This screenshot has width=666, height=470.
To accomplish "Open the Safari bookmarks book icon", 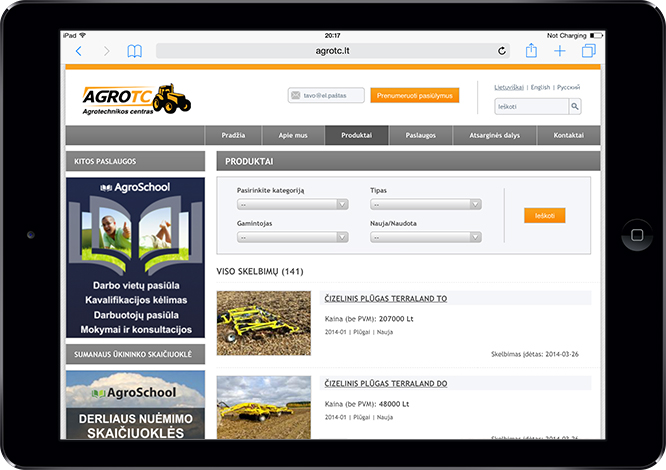I will tap(135, 51).
